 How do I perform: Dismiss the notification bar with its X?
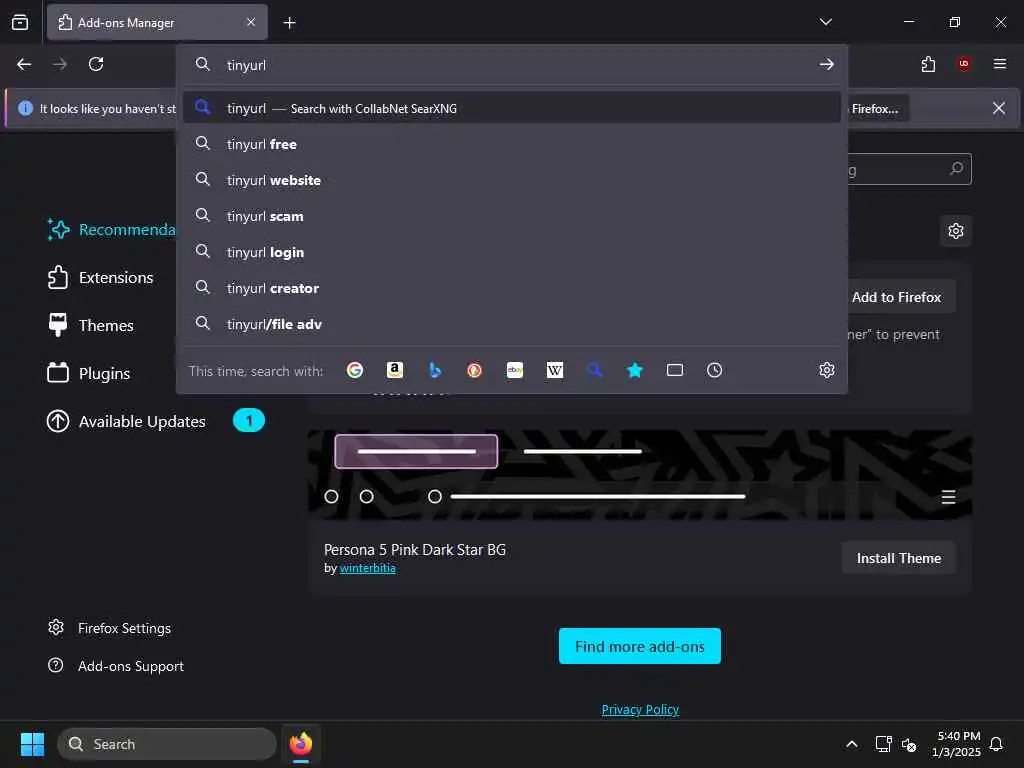[999, 108]
